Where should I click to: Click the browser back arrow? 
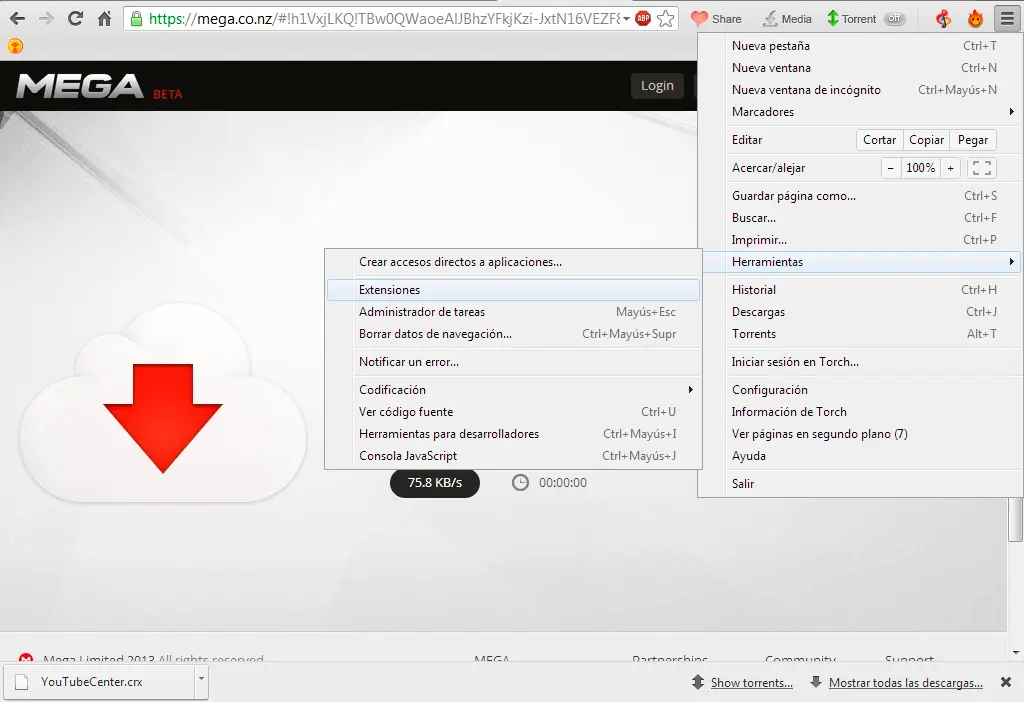18,19
